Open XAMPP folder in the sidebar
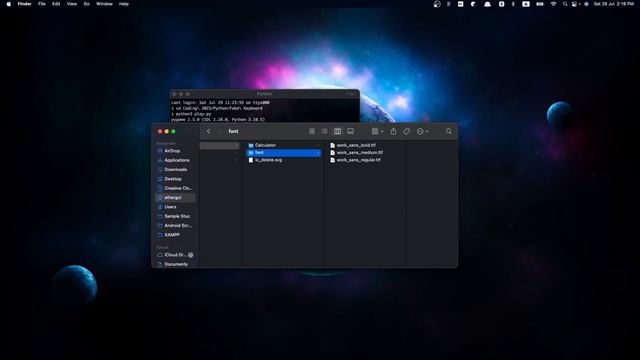 169,235
